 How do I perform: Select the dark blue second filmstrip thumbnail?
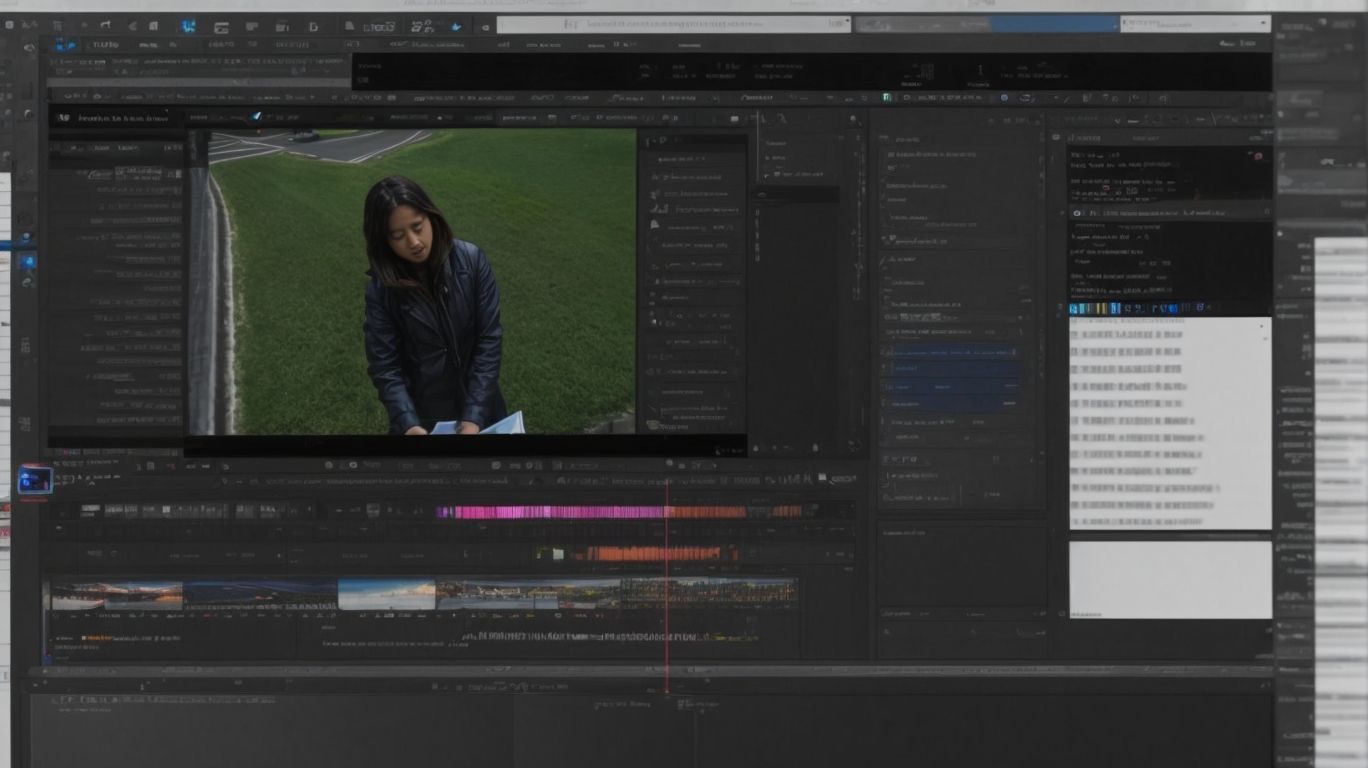(x=260, y=595)
